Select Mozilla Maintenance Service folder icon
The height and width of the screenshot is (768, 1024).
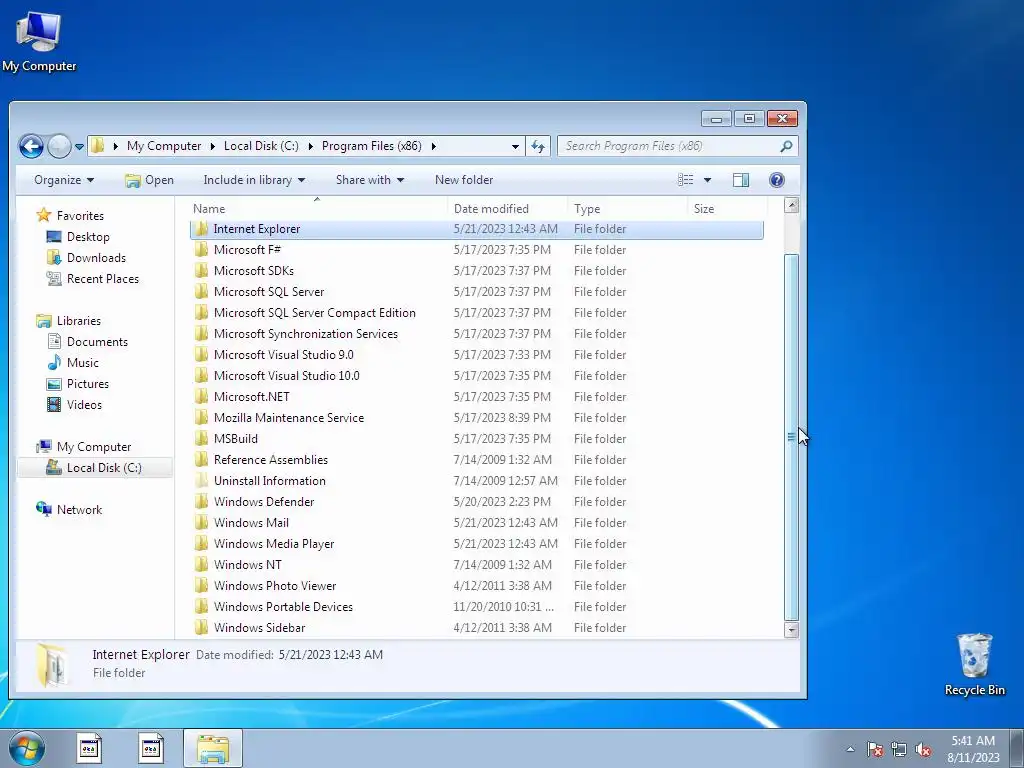point(202,418)
